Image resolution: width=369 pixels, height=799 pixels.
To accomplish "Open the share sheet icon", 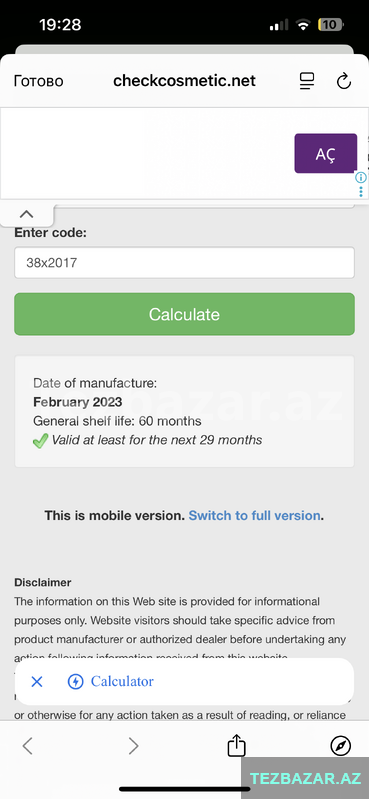I will tap(236, 746).
